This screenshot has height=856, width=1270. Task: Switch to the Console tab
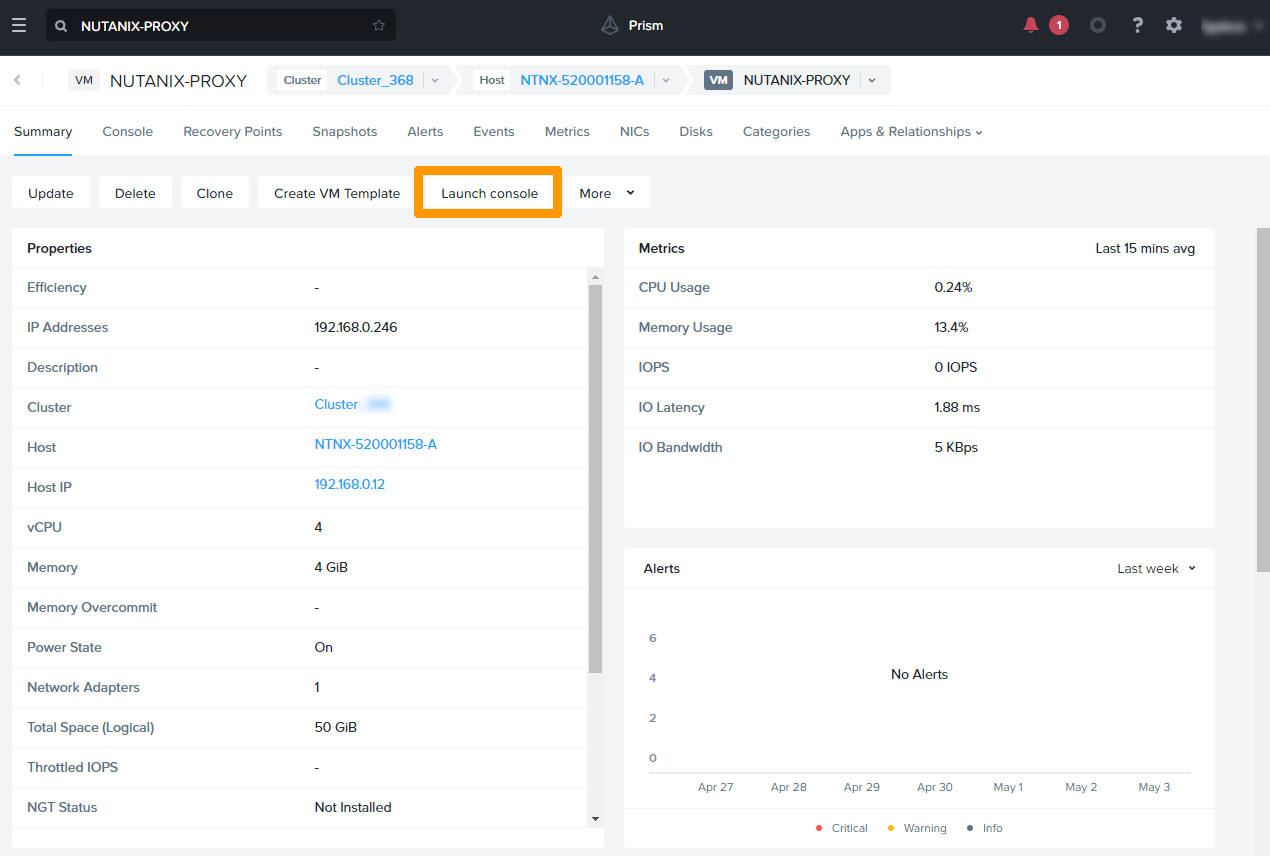[x=127, y=131]
